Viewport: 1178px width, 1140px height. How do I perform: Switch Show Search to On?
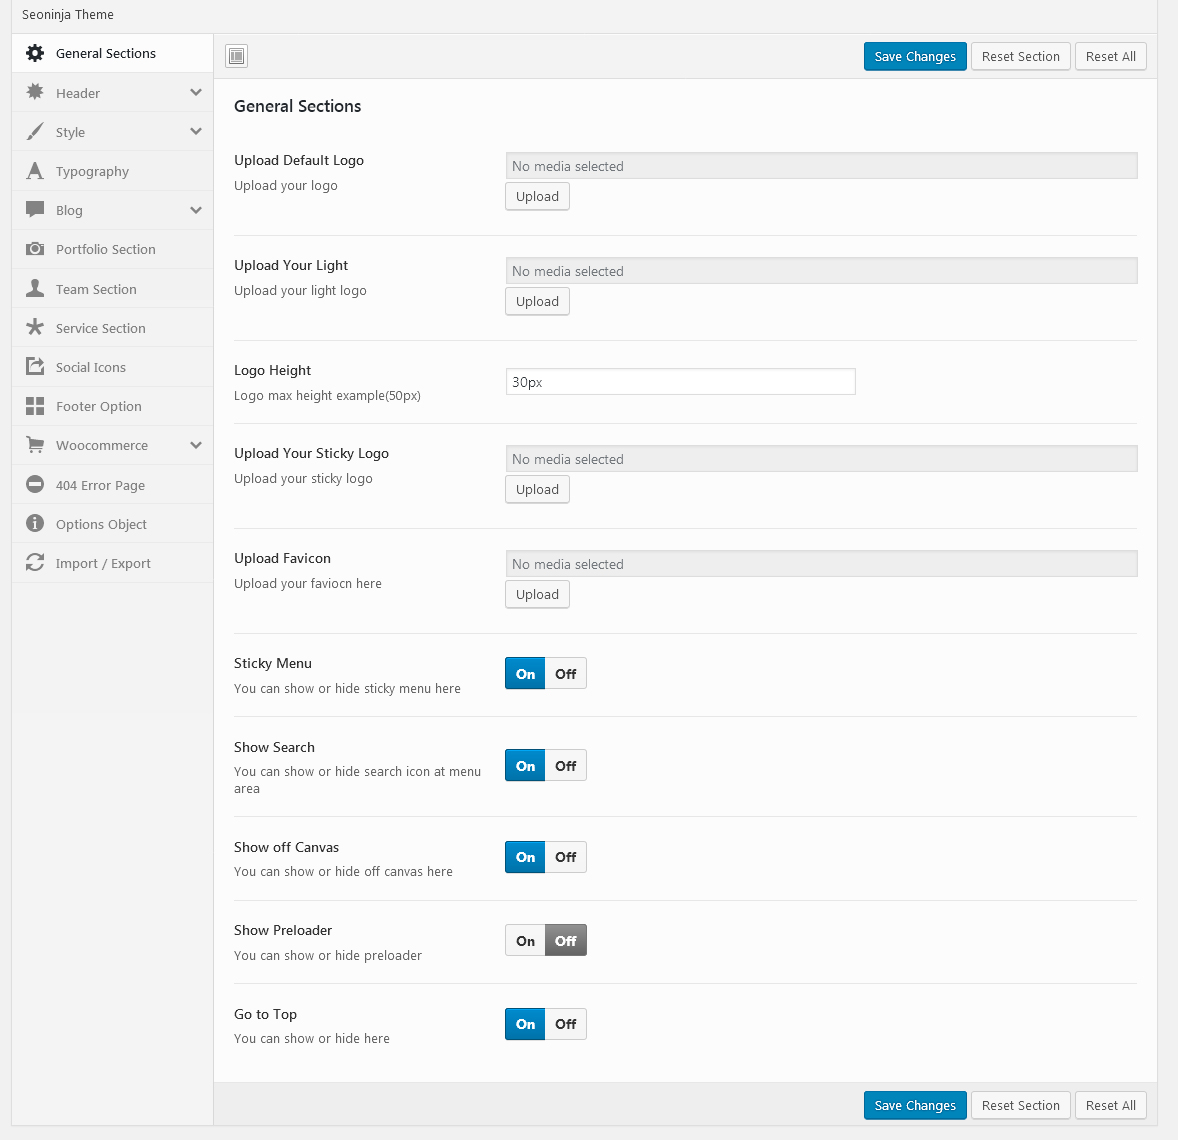pos(525,766)
